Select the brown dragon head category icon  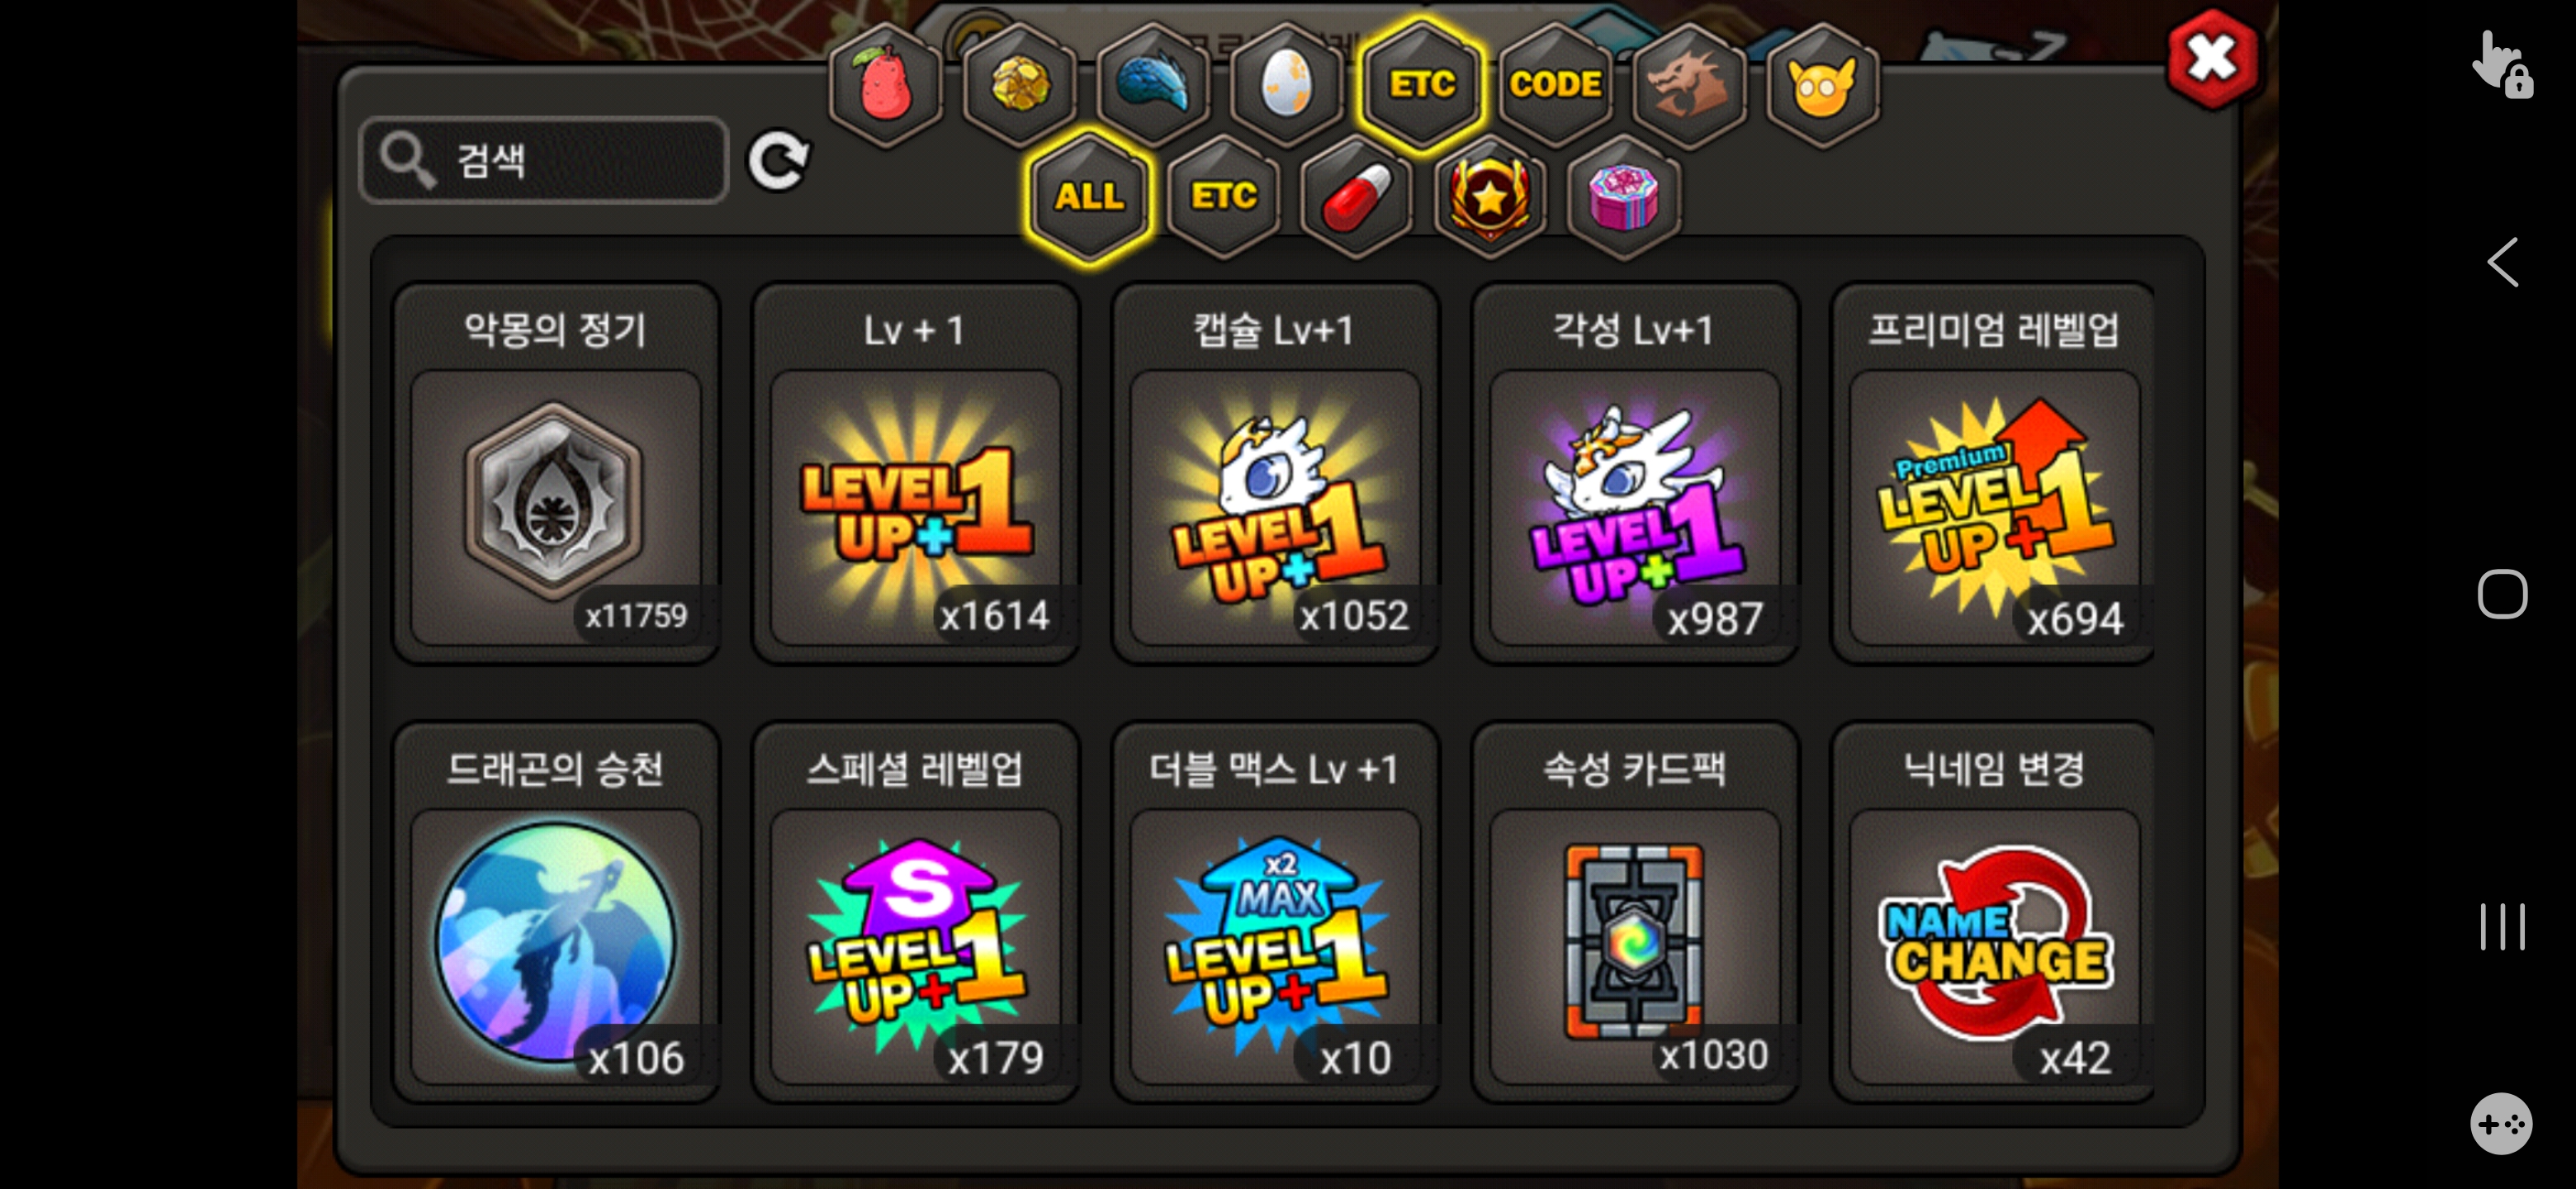(1689, 84)
